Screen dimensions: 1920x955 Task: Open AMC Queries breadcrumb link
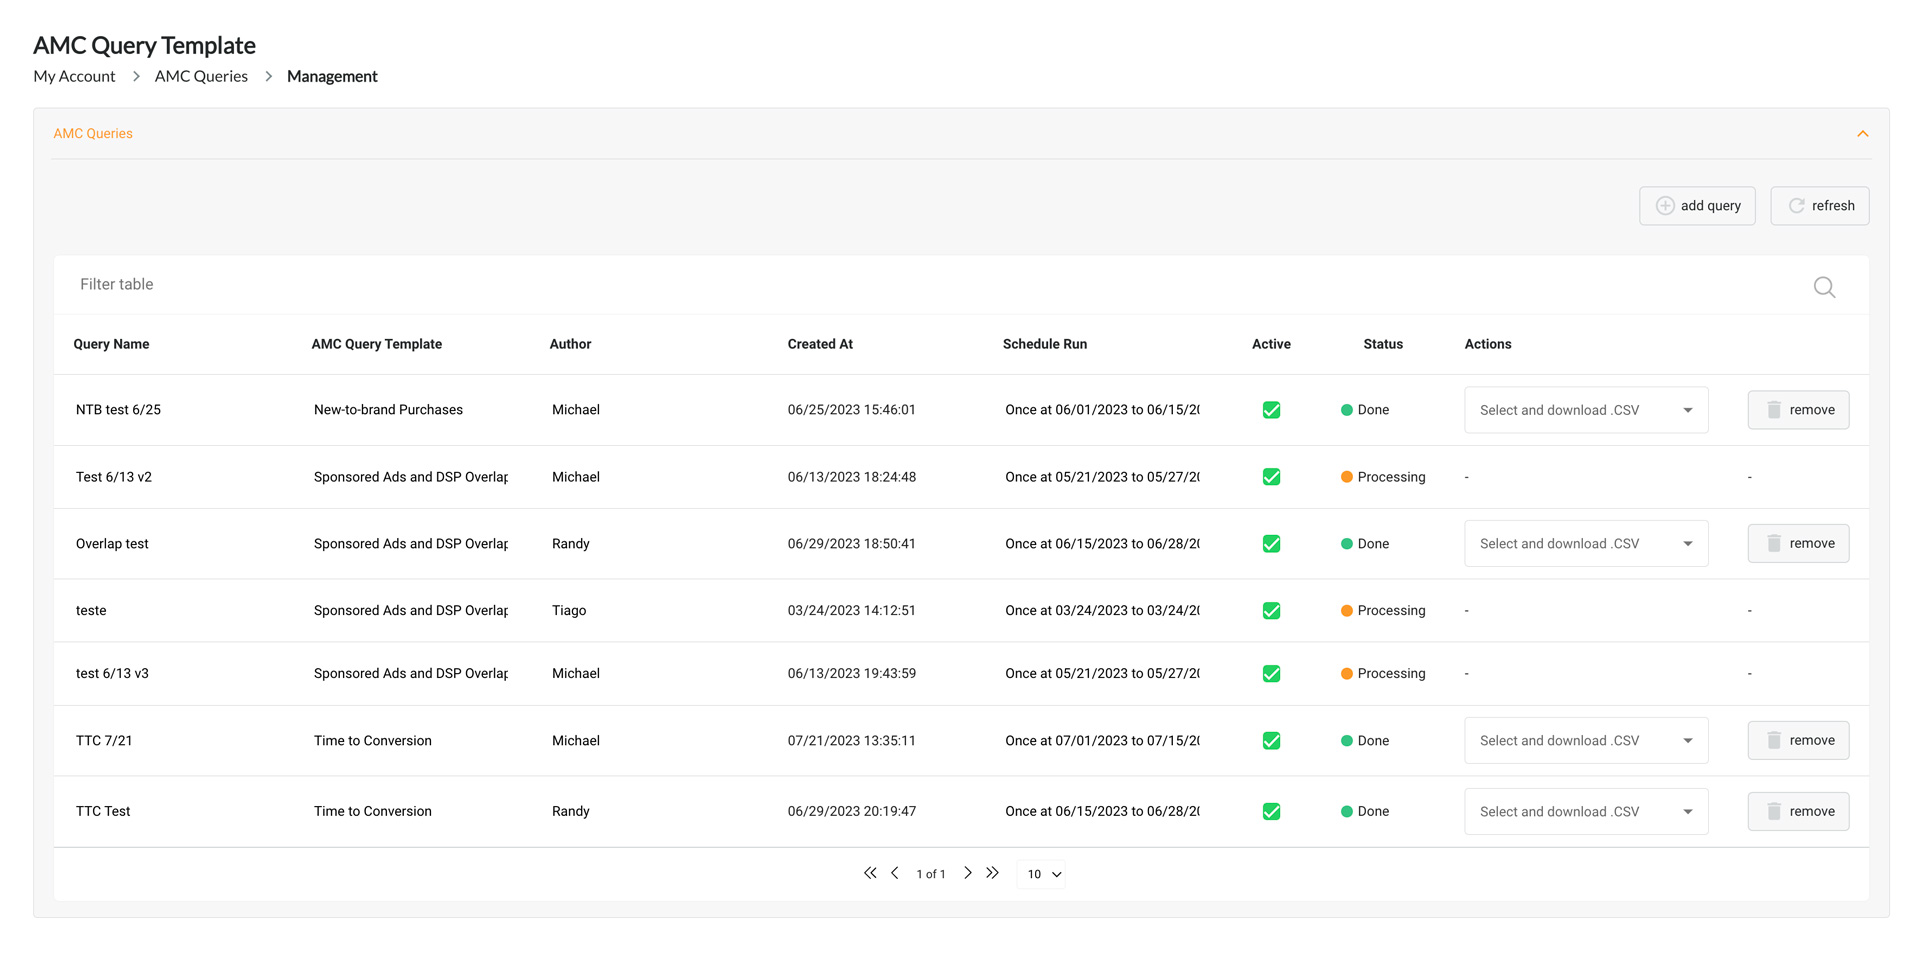(x=201, y=76)
